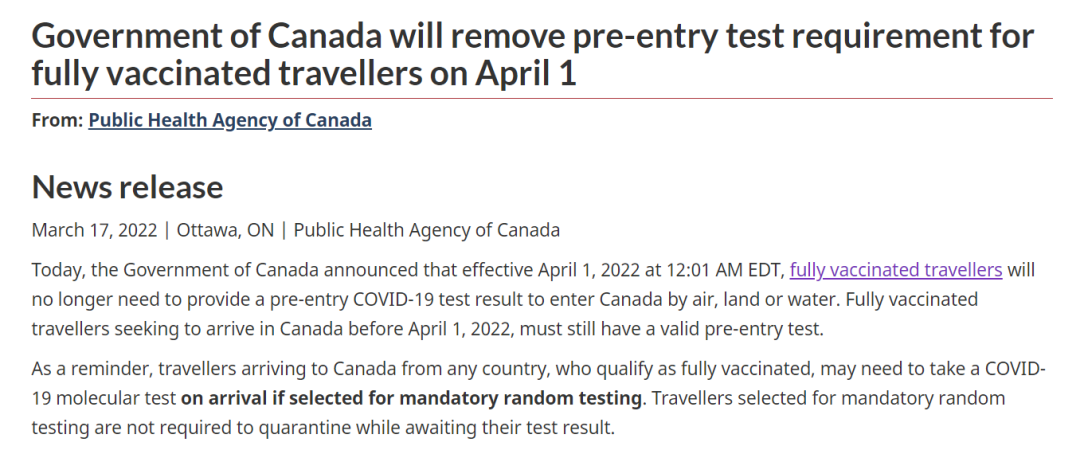Follow the 'fully vaccinated travellers' hyperlink
This screenshot has width=1080, height=450.
895,269
